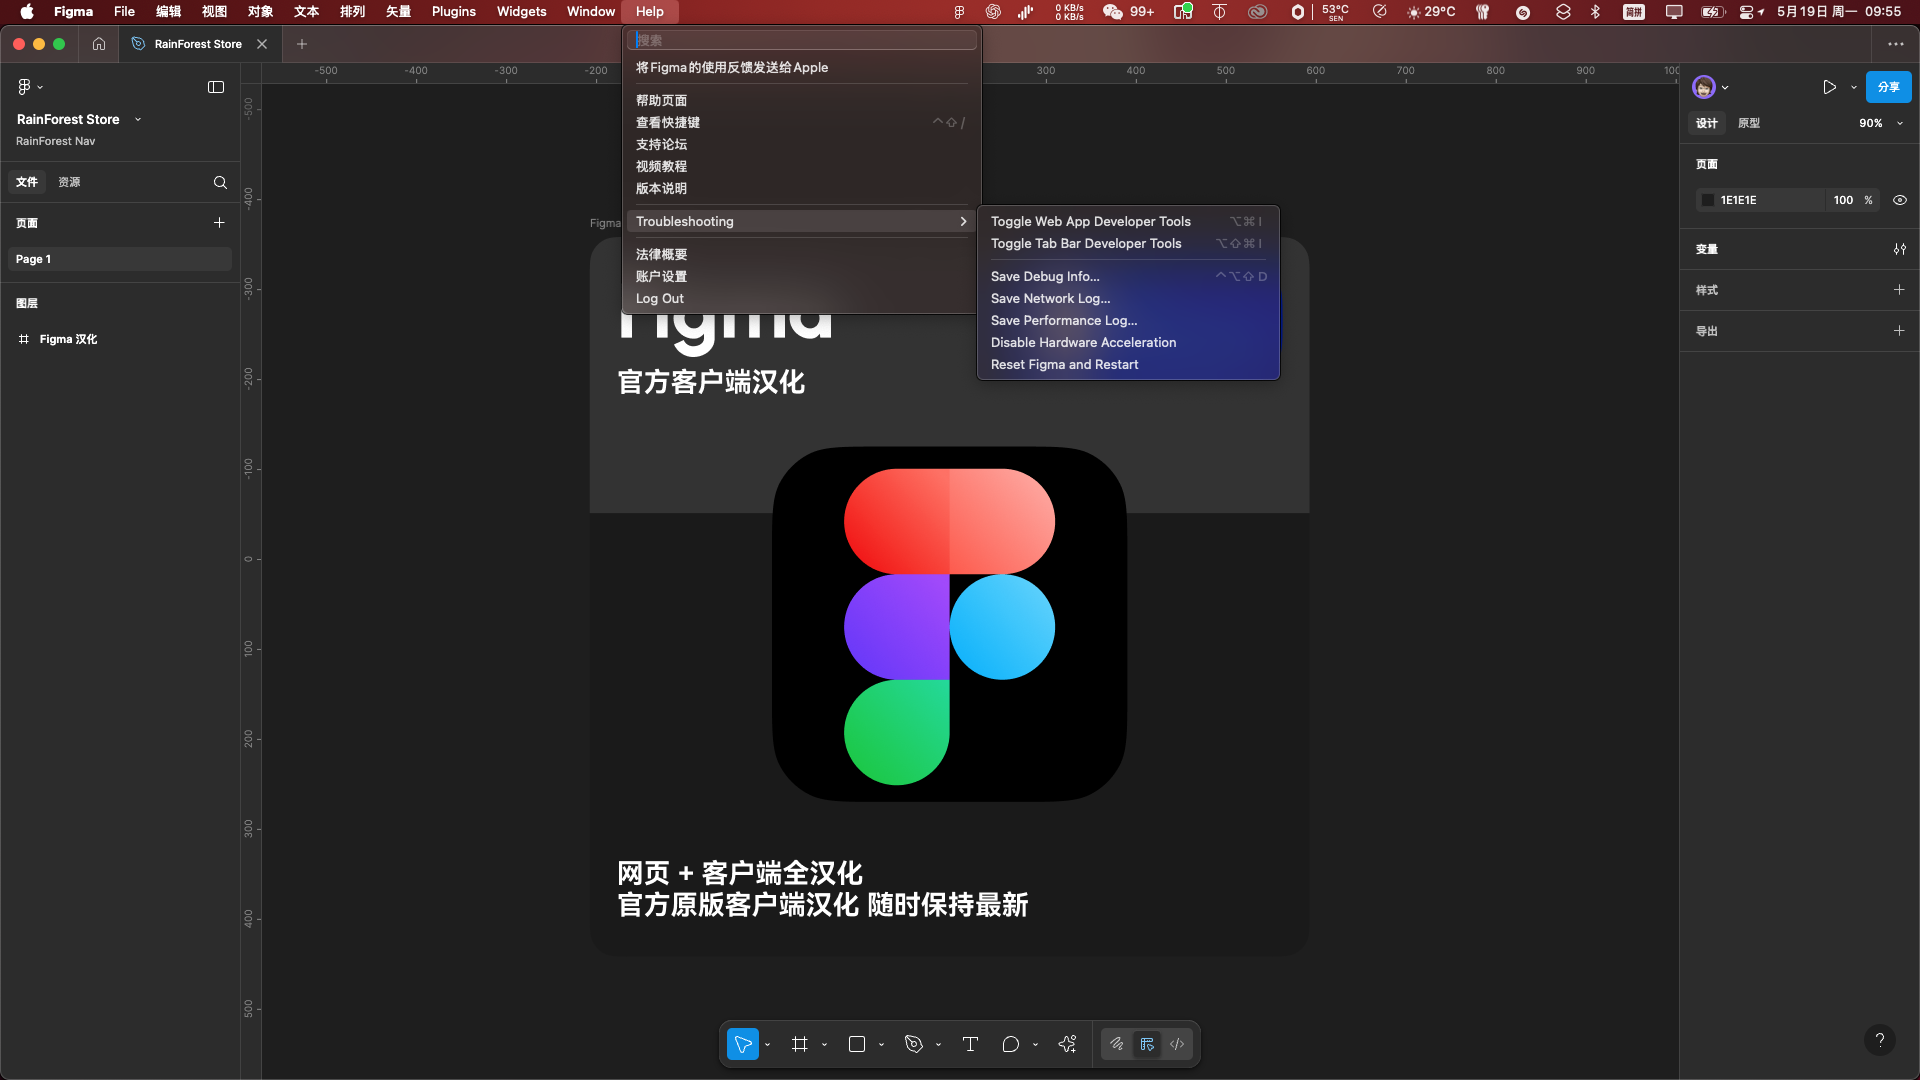Select the Text tool
The image size is (1920, 1080).
[969, 1044]
